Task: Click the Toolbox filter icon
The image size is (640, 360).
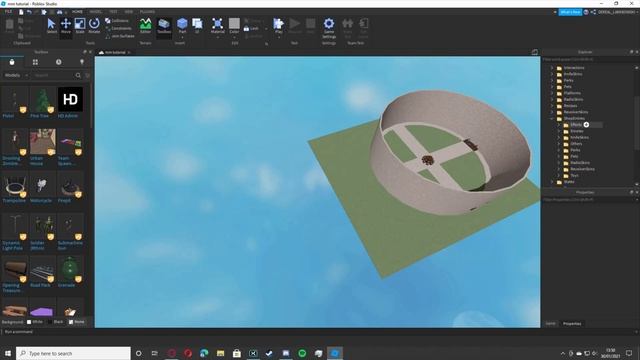Action: pos(87,75)
